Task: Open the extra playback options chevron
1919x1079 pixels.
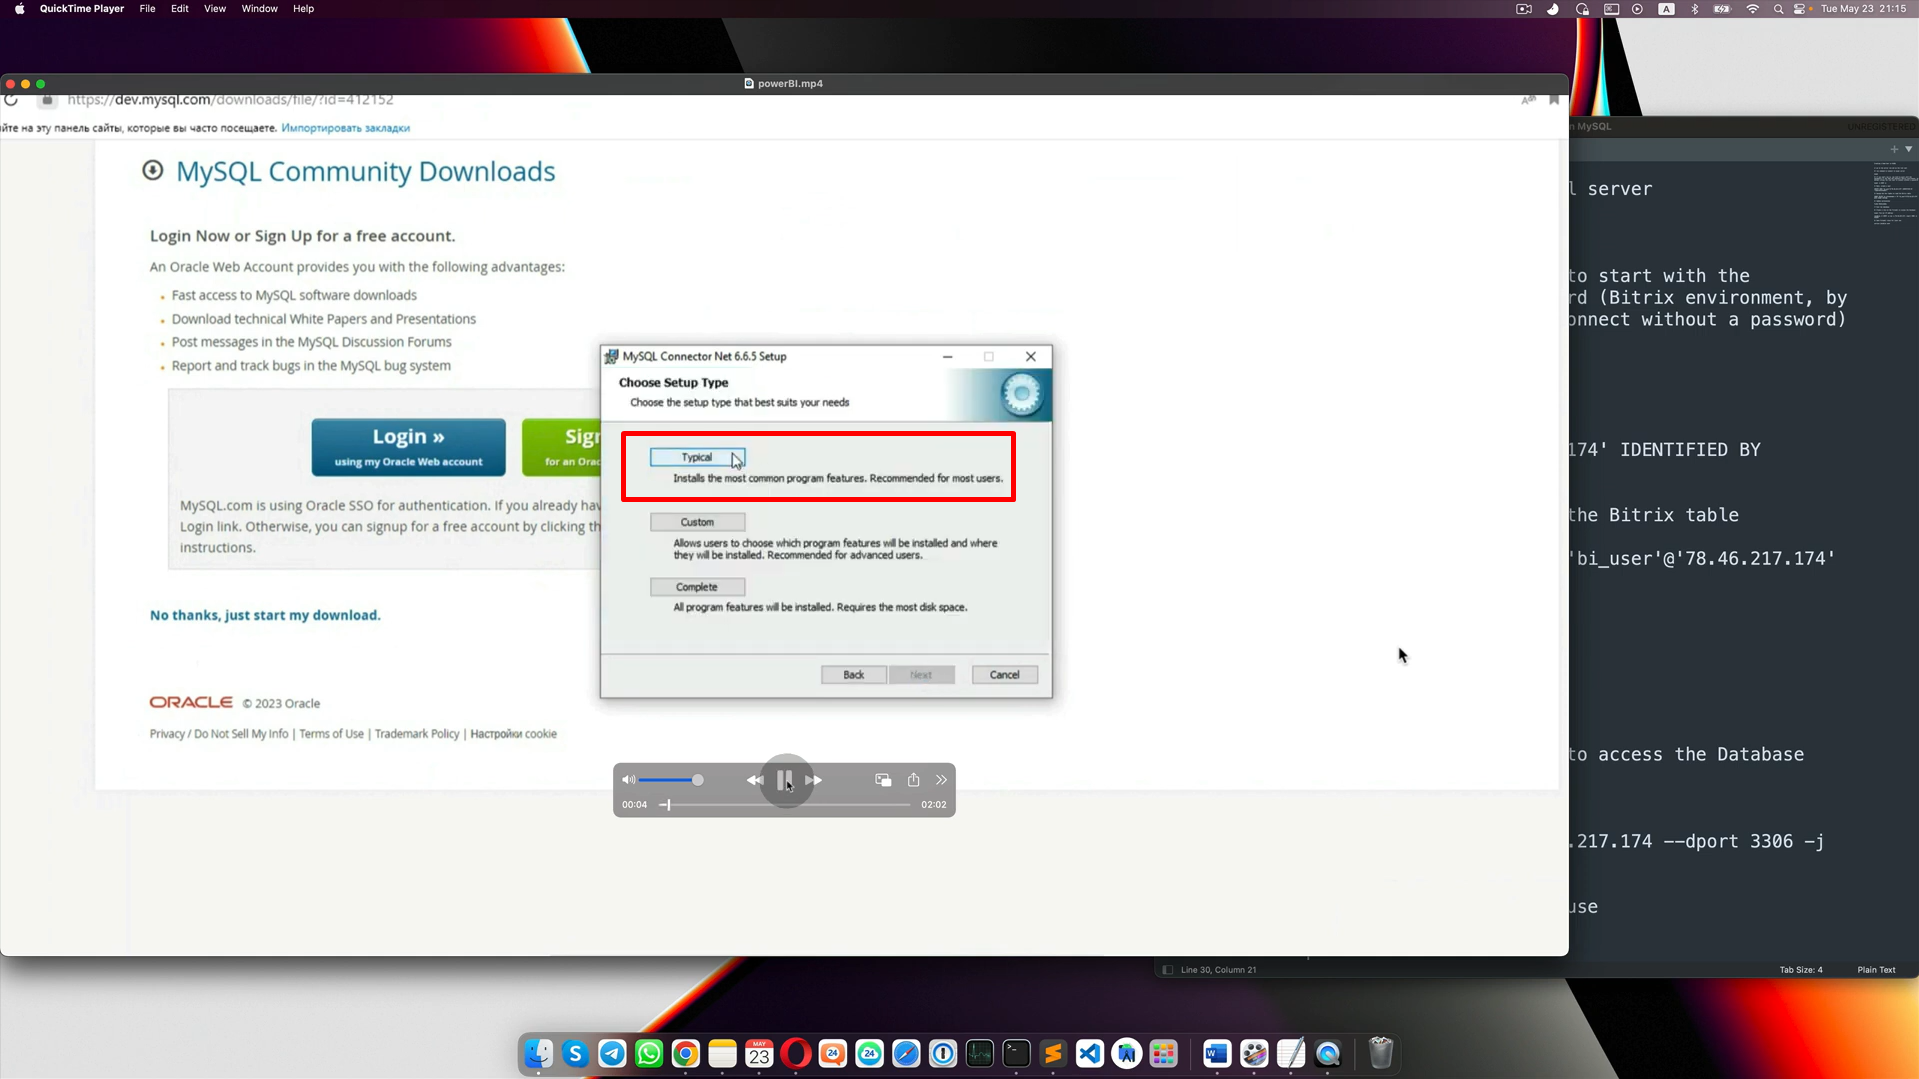Action: (x=941, y=779)
